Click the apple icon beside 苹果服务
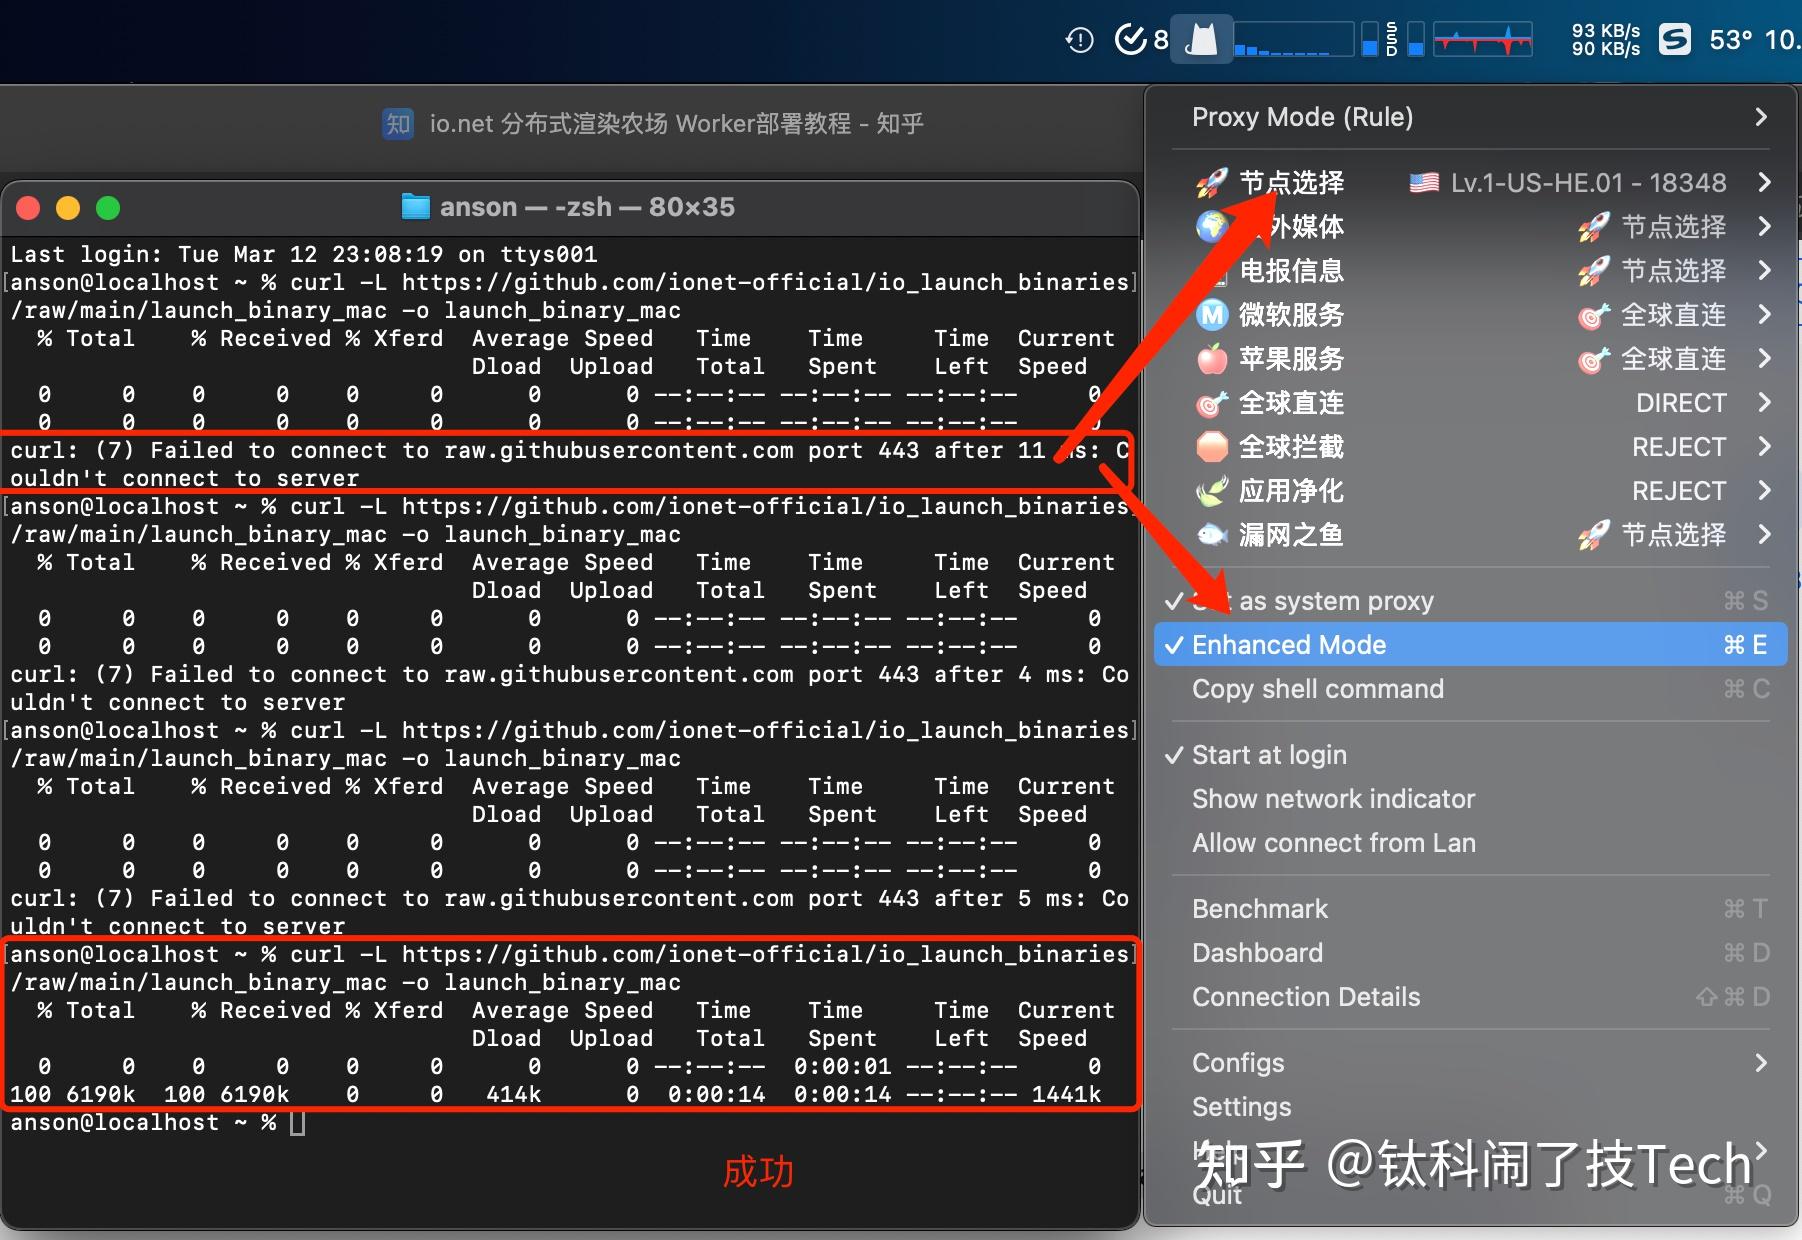The image size is (1802, 1240). click(1212, 359)
